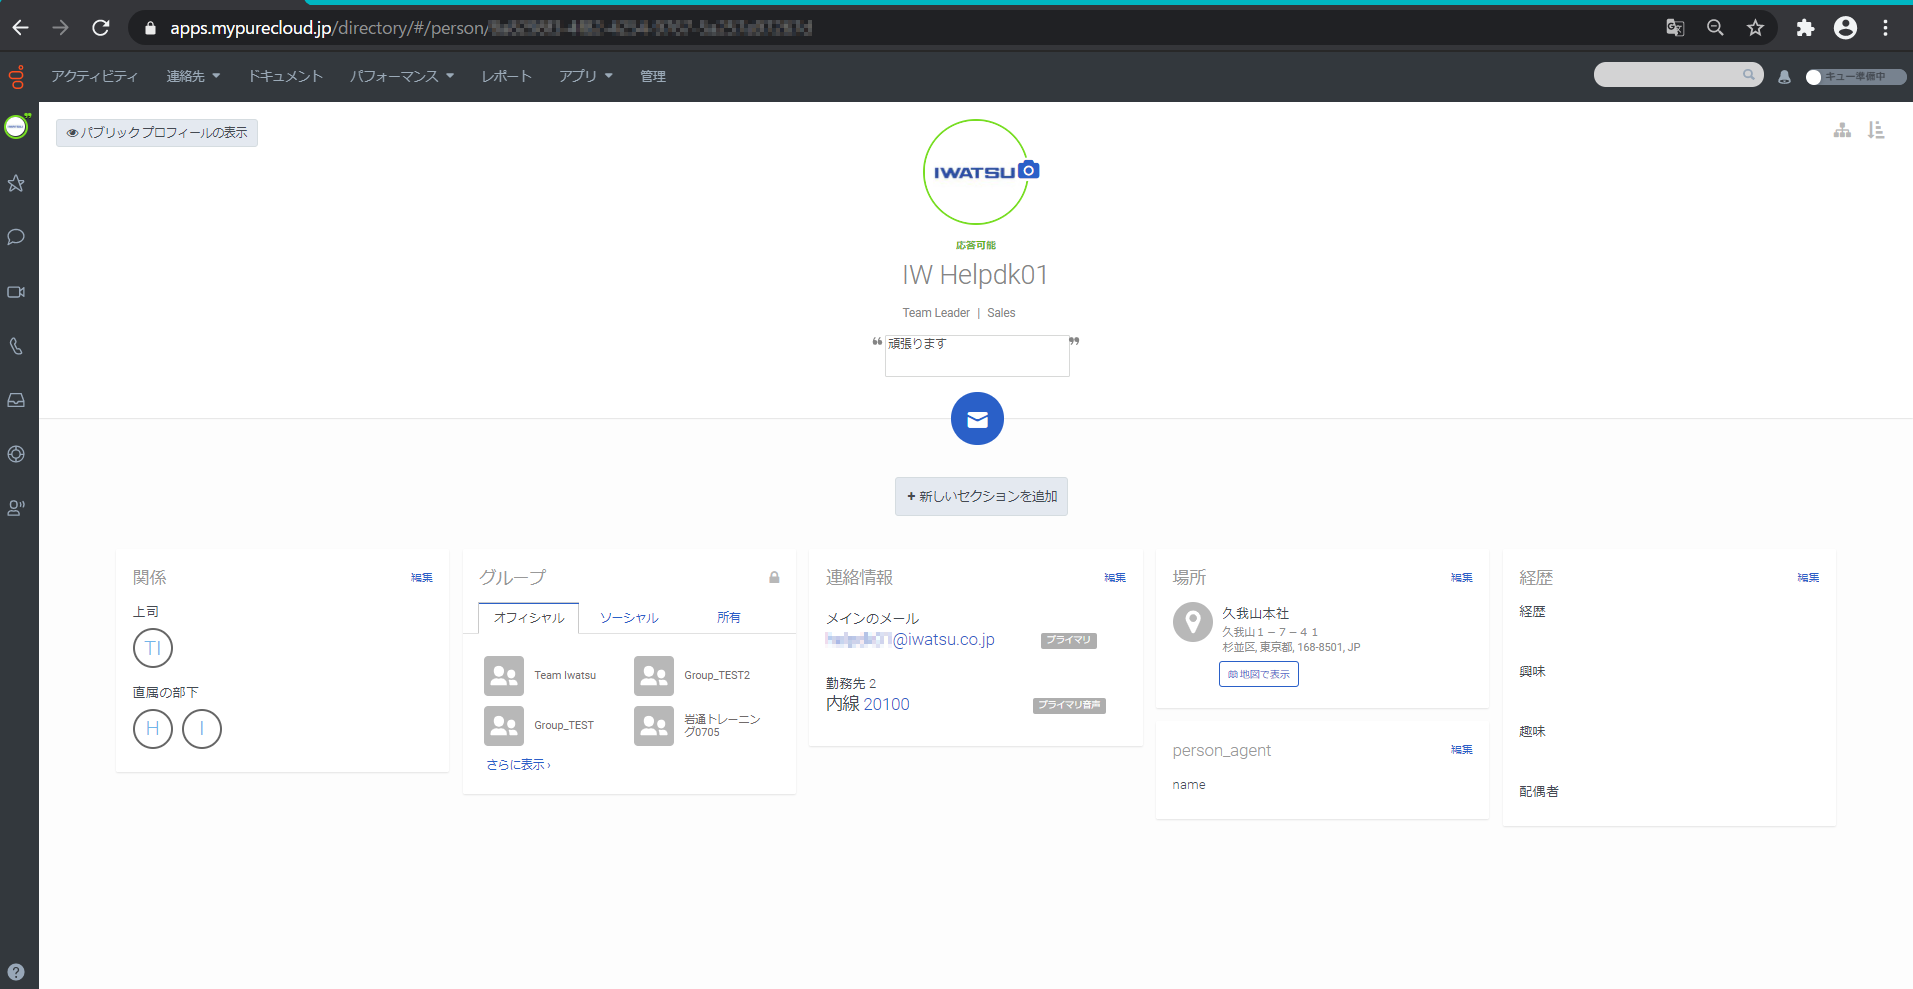Viewport: 1913px width, 989px height.
Task: Click blue email envelope button
Action: point(977,419)
